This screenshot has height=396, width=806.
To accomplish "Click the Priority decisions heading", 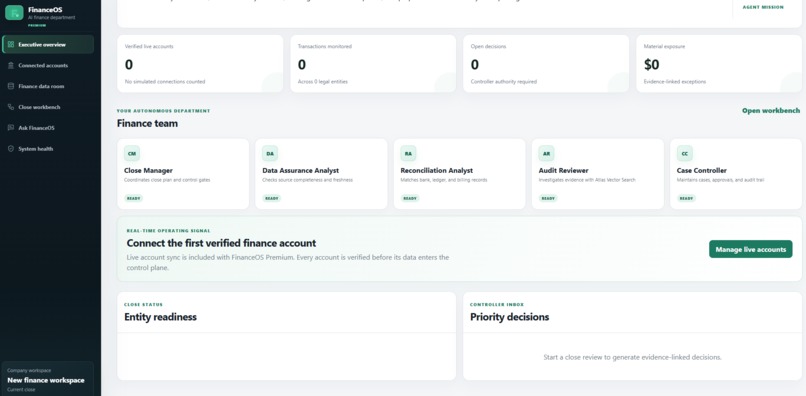I will tap(509, 317).
